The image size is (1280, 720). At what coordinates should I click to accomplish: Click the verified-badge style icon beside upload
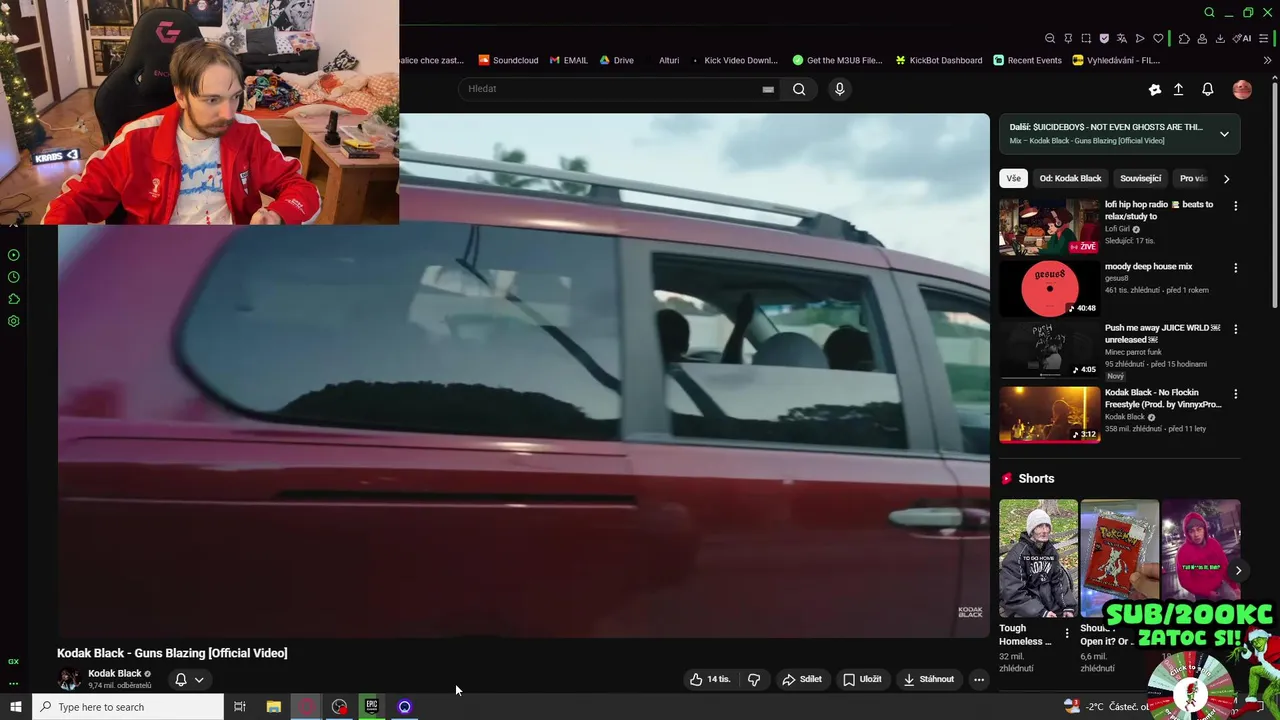click(x=1154, y=89)
